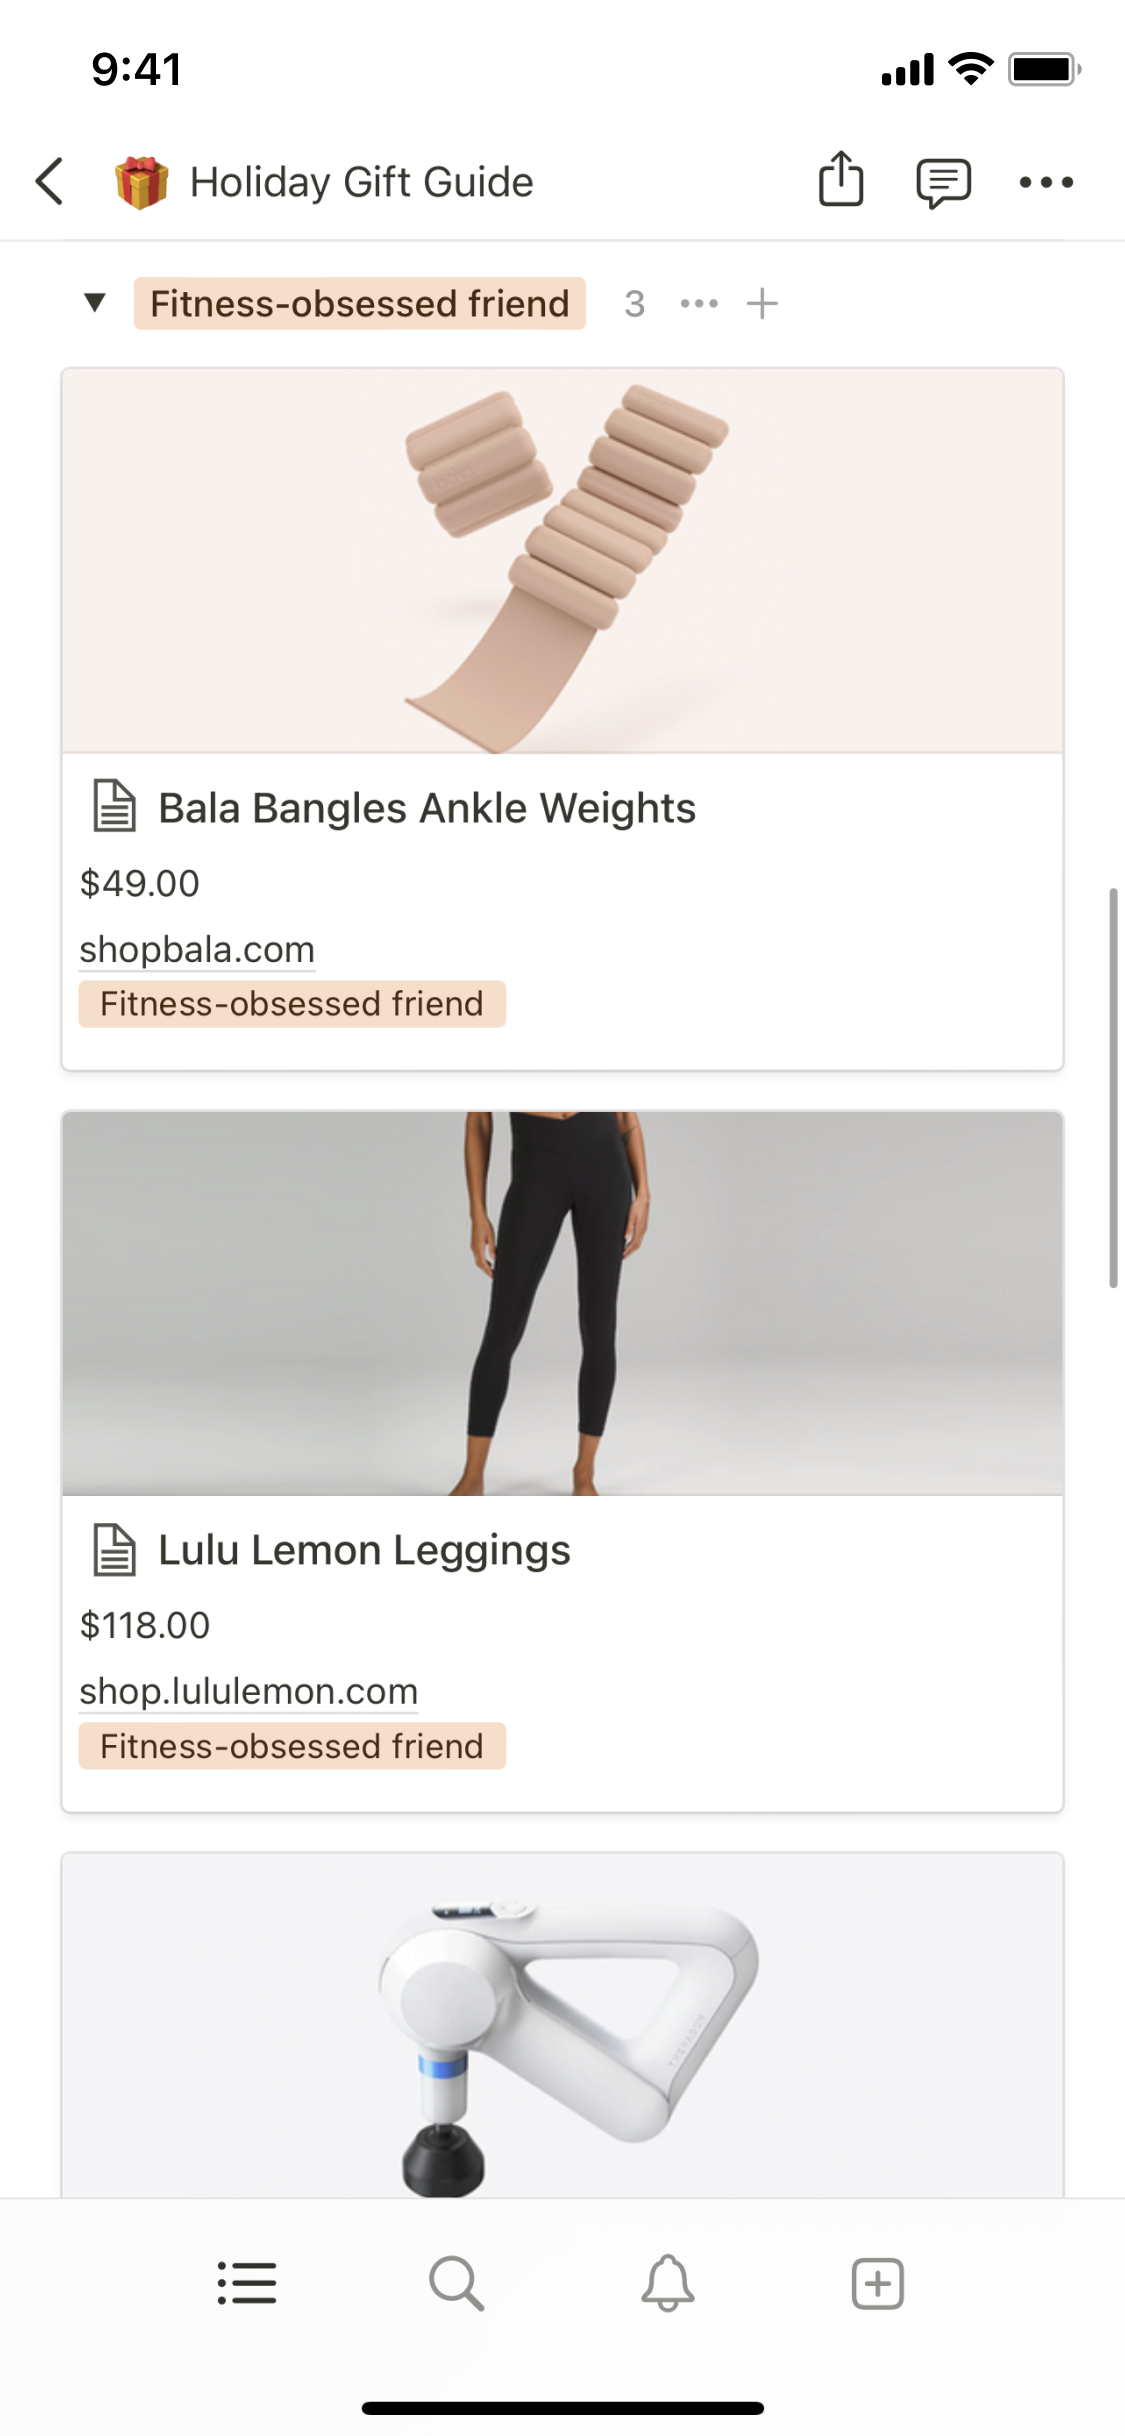
Task: Tap the ankle weights product image
Action: click(x=562, y=561)
